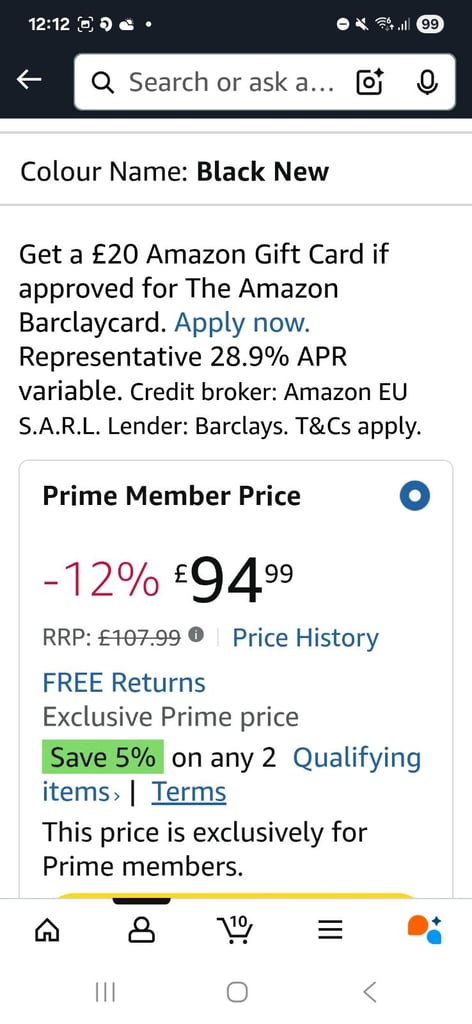
Task: Select the Prime Member Price radio button
Action: pos(415,497)
